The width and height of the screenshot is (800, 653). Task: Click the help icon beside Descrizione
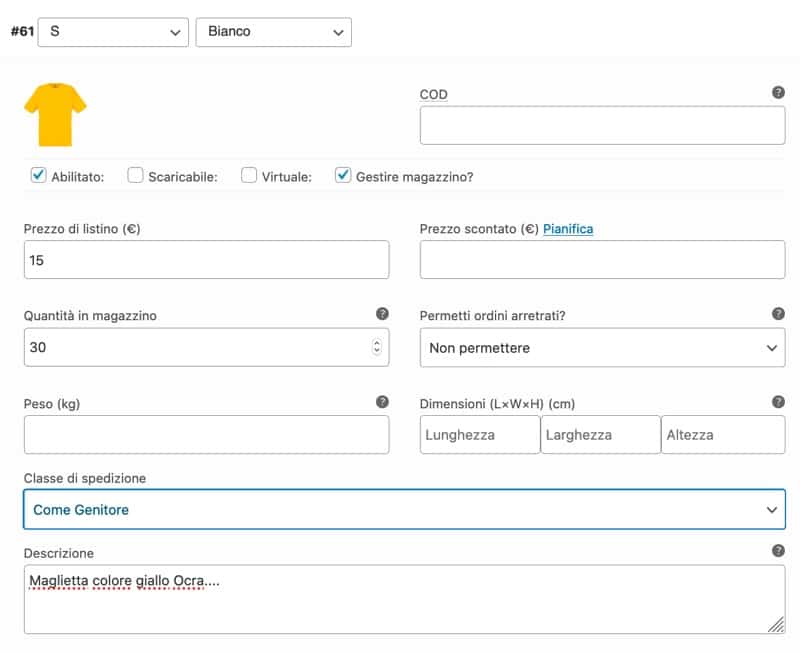(x=778, y=551)
